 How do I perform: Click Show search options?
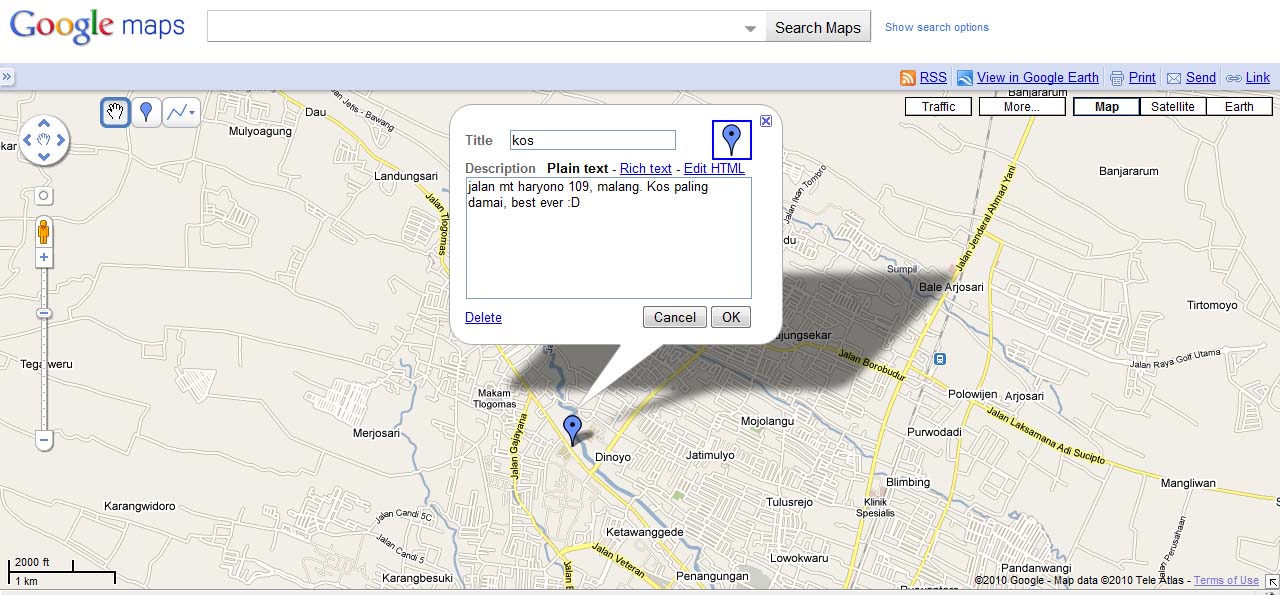pyautogui.click(x=937, y=27)
